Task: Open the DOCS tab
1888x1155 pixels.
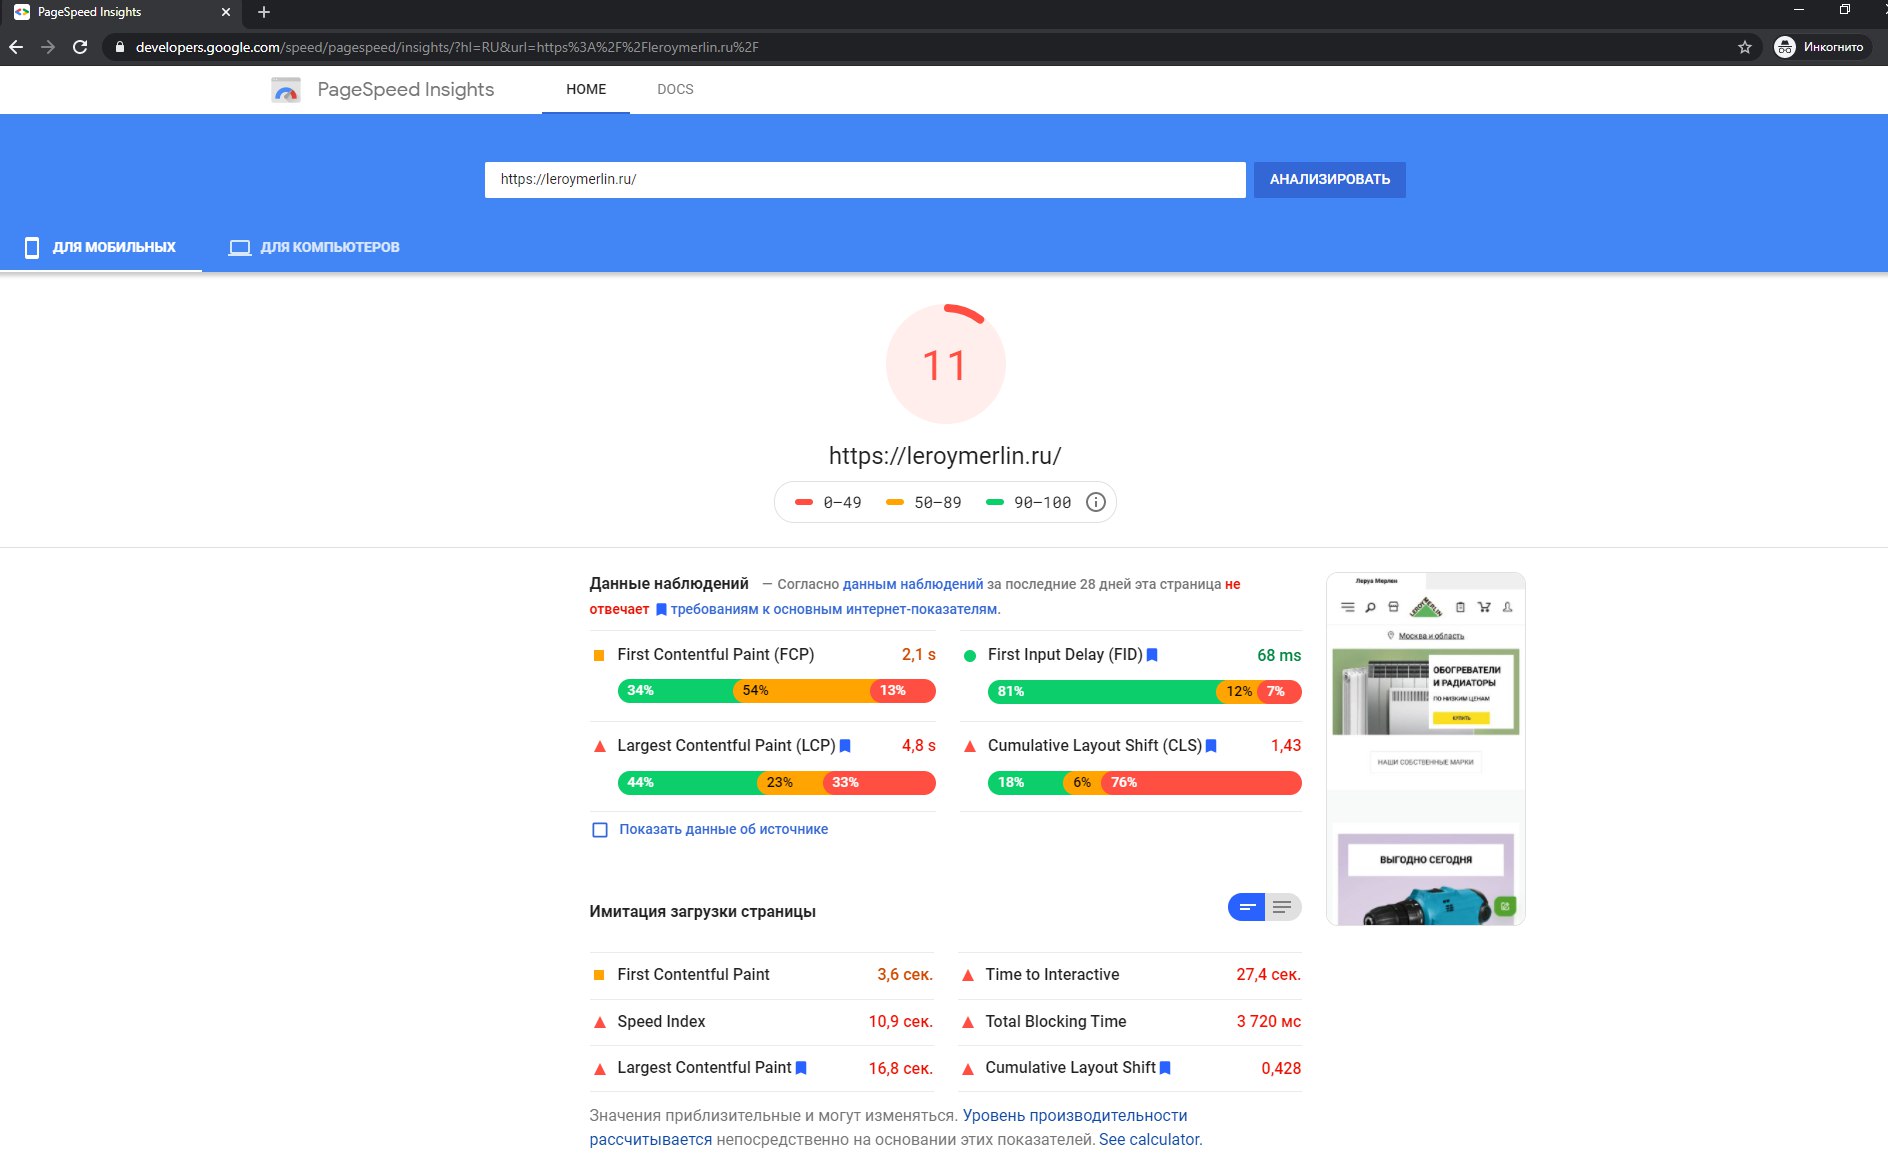Action: [x=675, y=89]
